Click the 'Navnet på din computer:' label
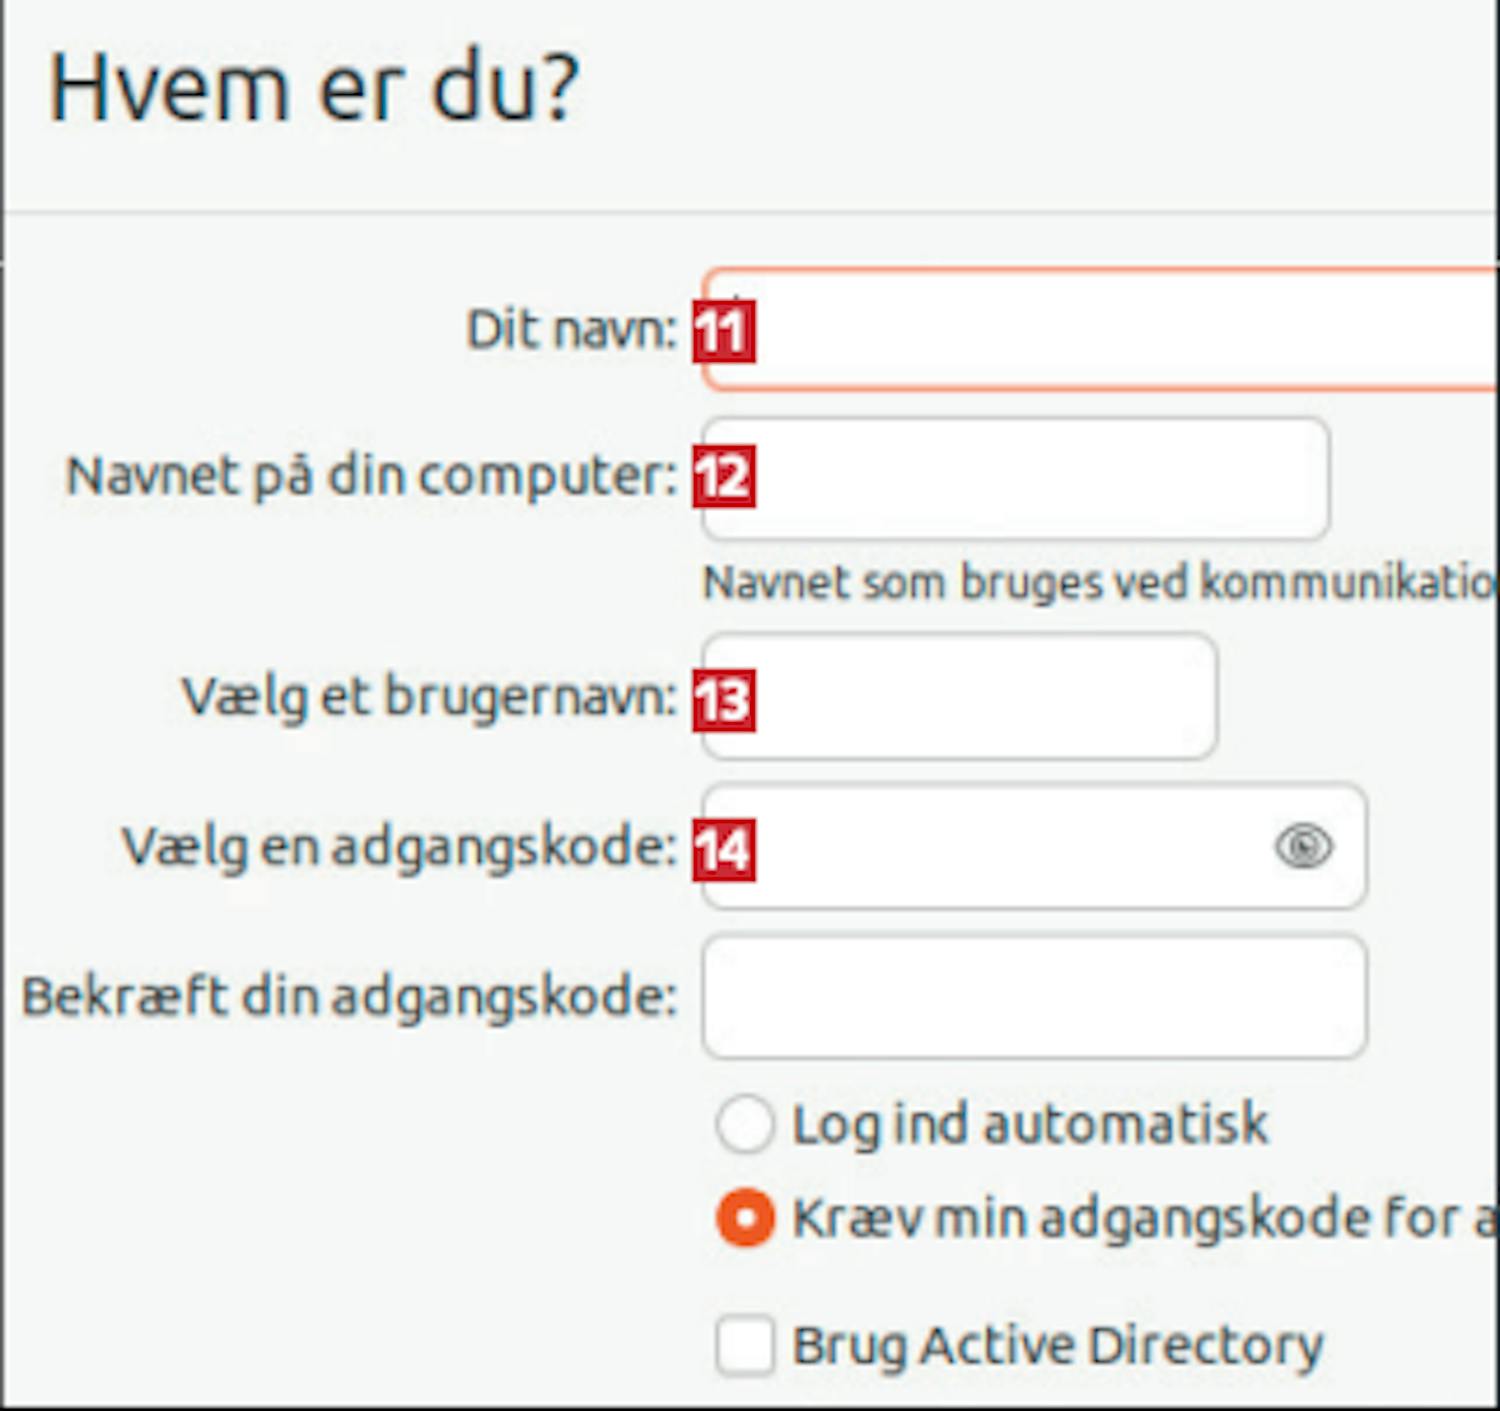The width and height of the screenshot is (1500, 1411). click(372, 476)
